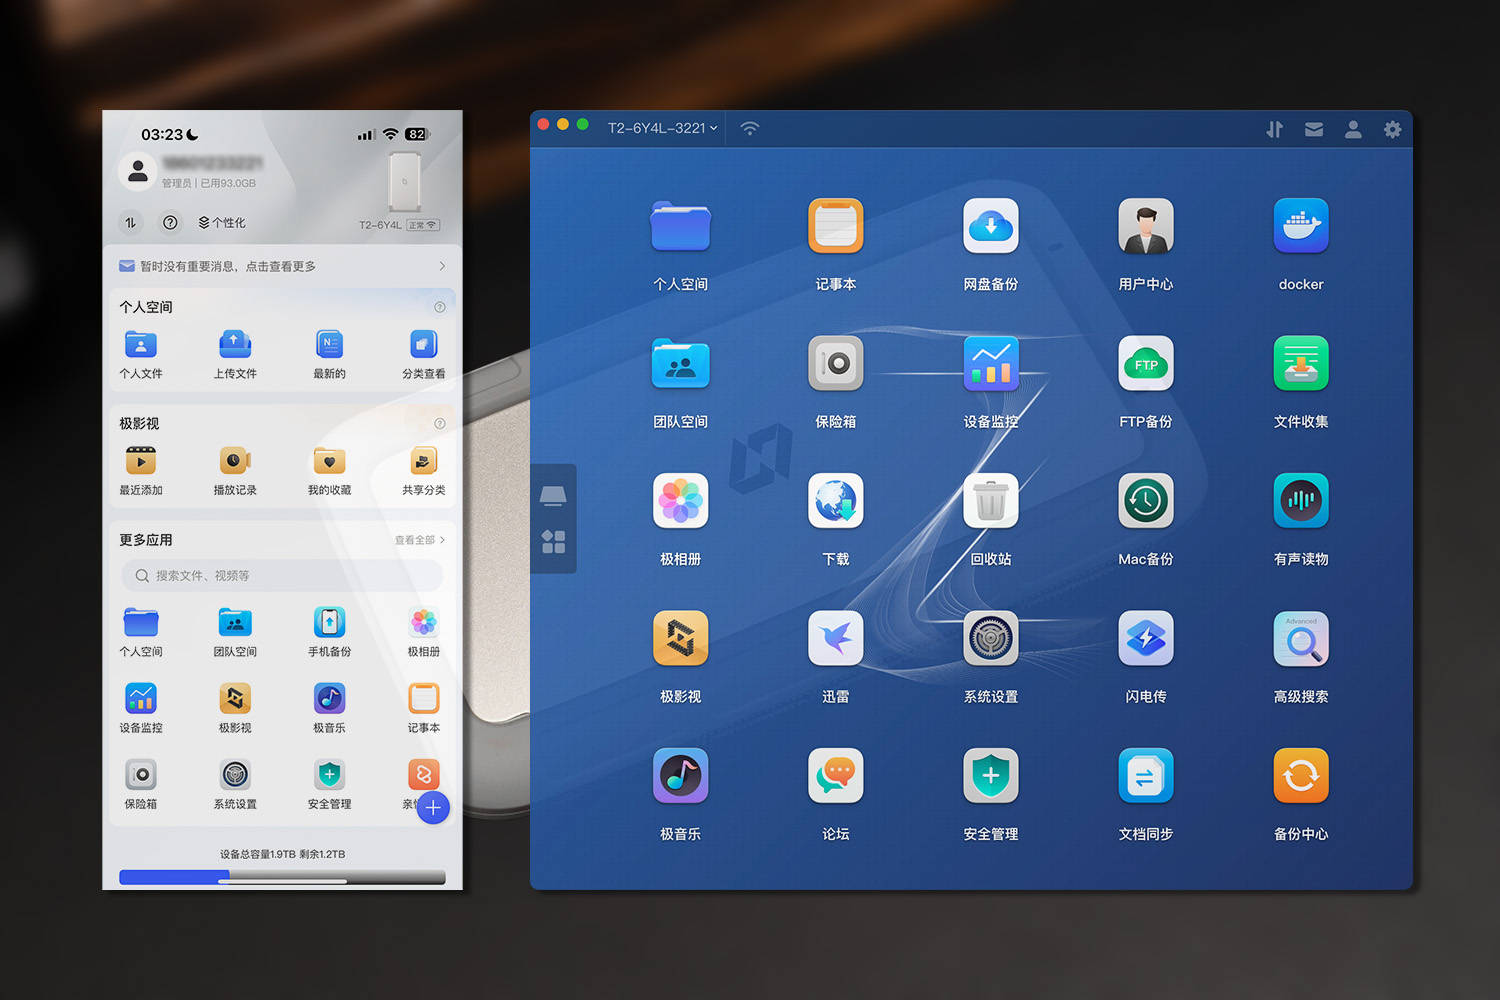Open the user account icon in title bar
Screen dimensions: 1500x1000
pos(1353,129)
